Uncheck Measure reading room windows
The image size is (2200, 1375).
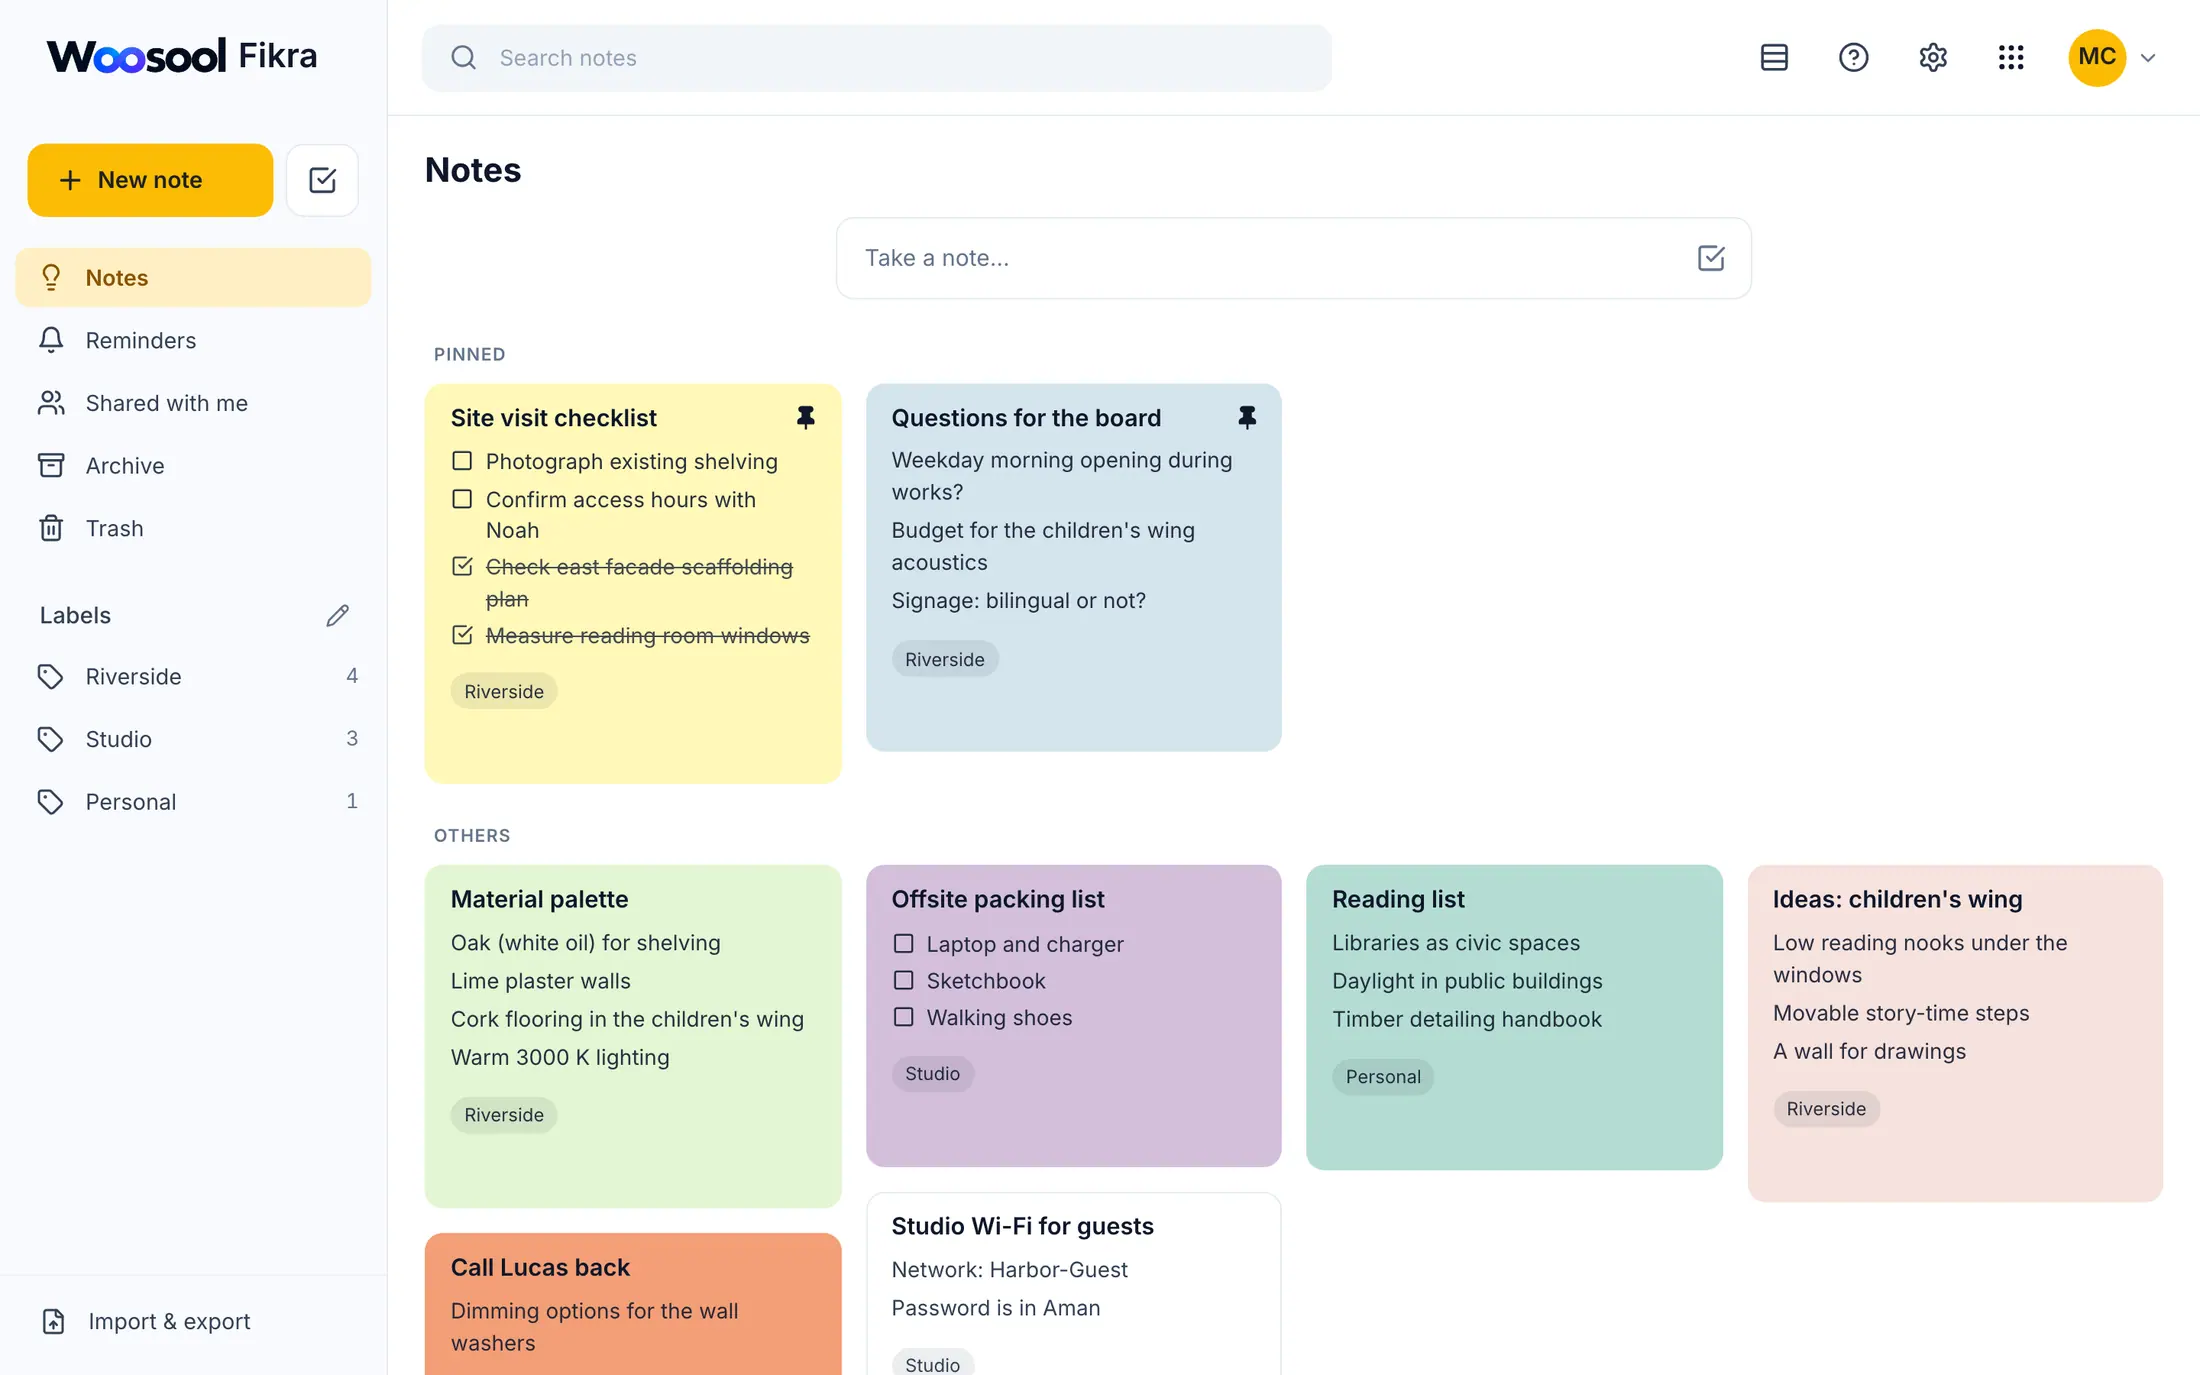(x=462, y=635)
